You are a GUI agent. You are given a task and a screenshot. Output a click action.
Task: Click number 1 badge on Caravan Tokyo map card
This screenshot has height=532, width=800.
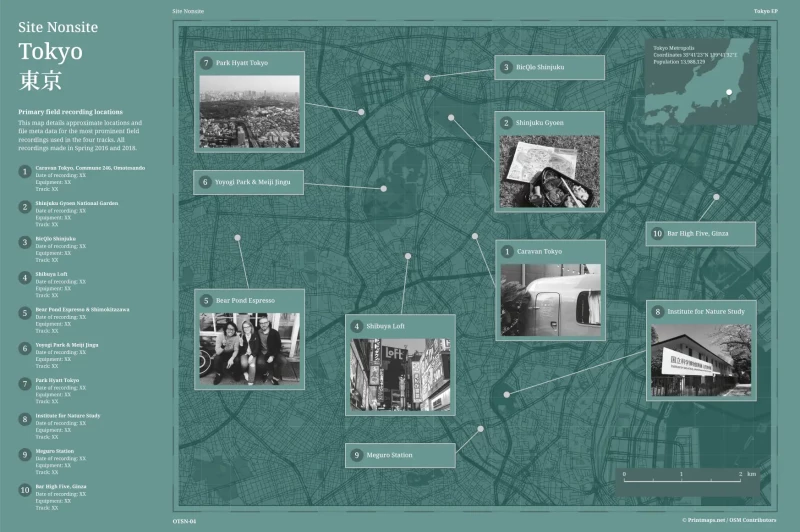507,251
